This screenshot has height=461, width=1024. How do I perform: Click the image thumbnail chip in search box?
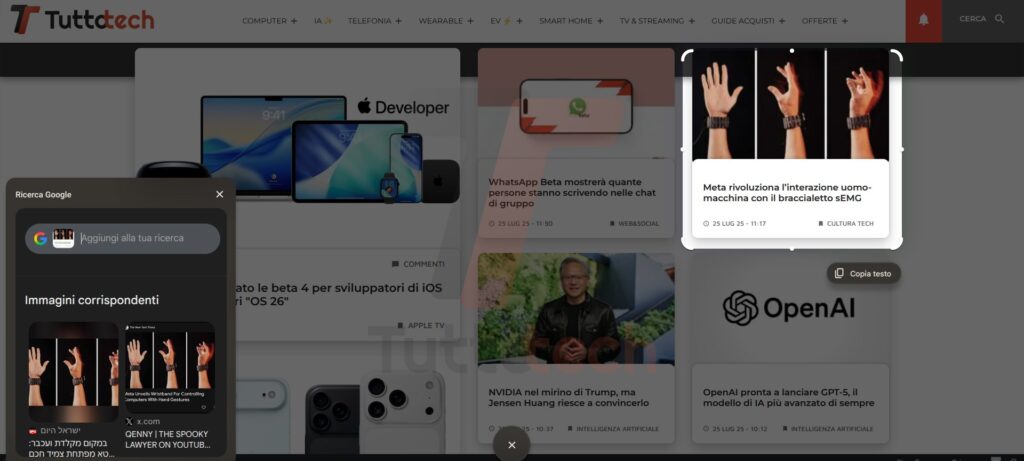63,238
